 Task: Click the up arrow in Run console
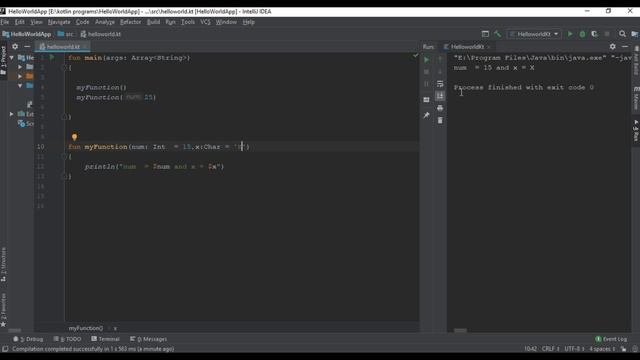point(440,60)
